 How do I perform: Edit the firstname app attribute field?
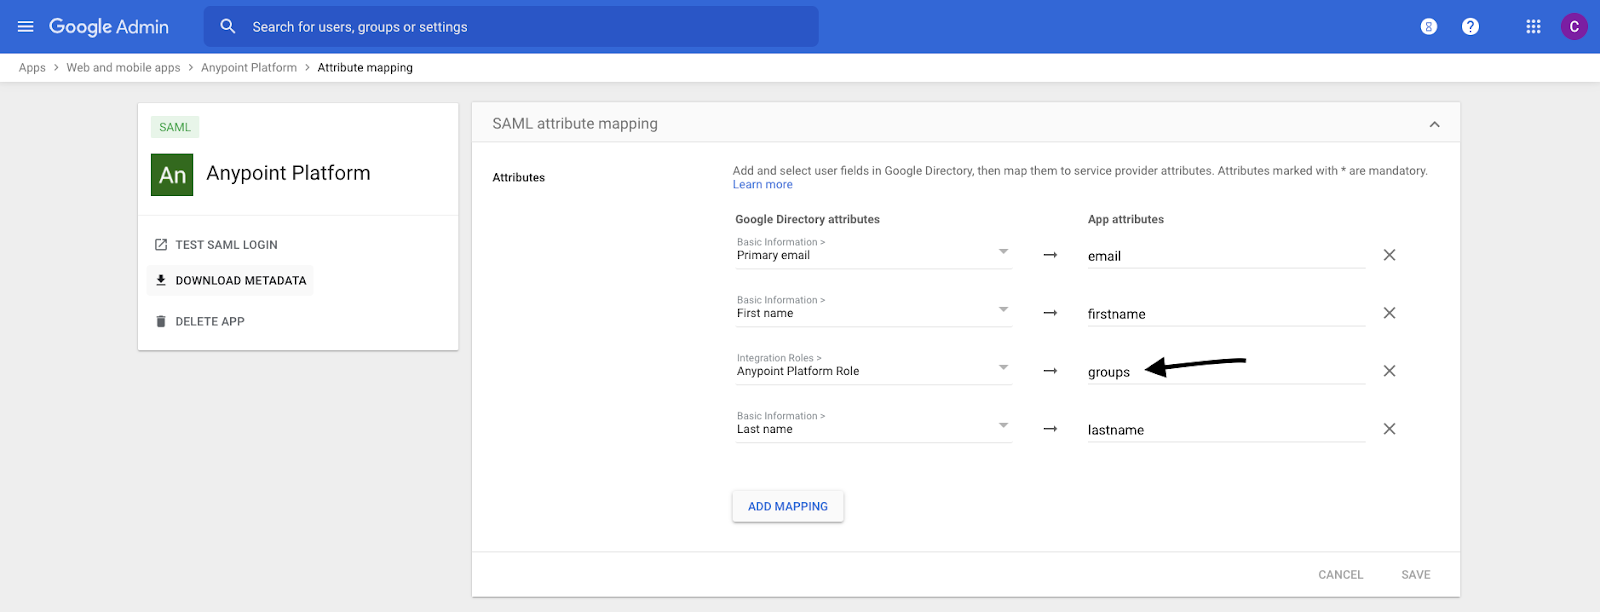[1226, 314]
